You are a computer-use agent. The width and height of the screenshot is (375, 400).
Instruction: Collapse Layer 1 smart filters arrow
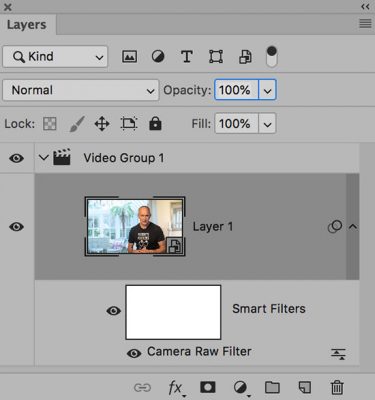pyautogui.click(x=353, y=227)
